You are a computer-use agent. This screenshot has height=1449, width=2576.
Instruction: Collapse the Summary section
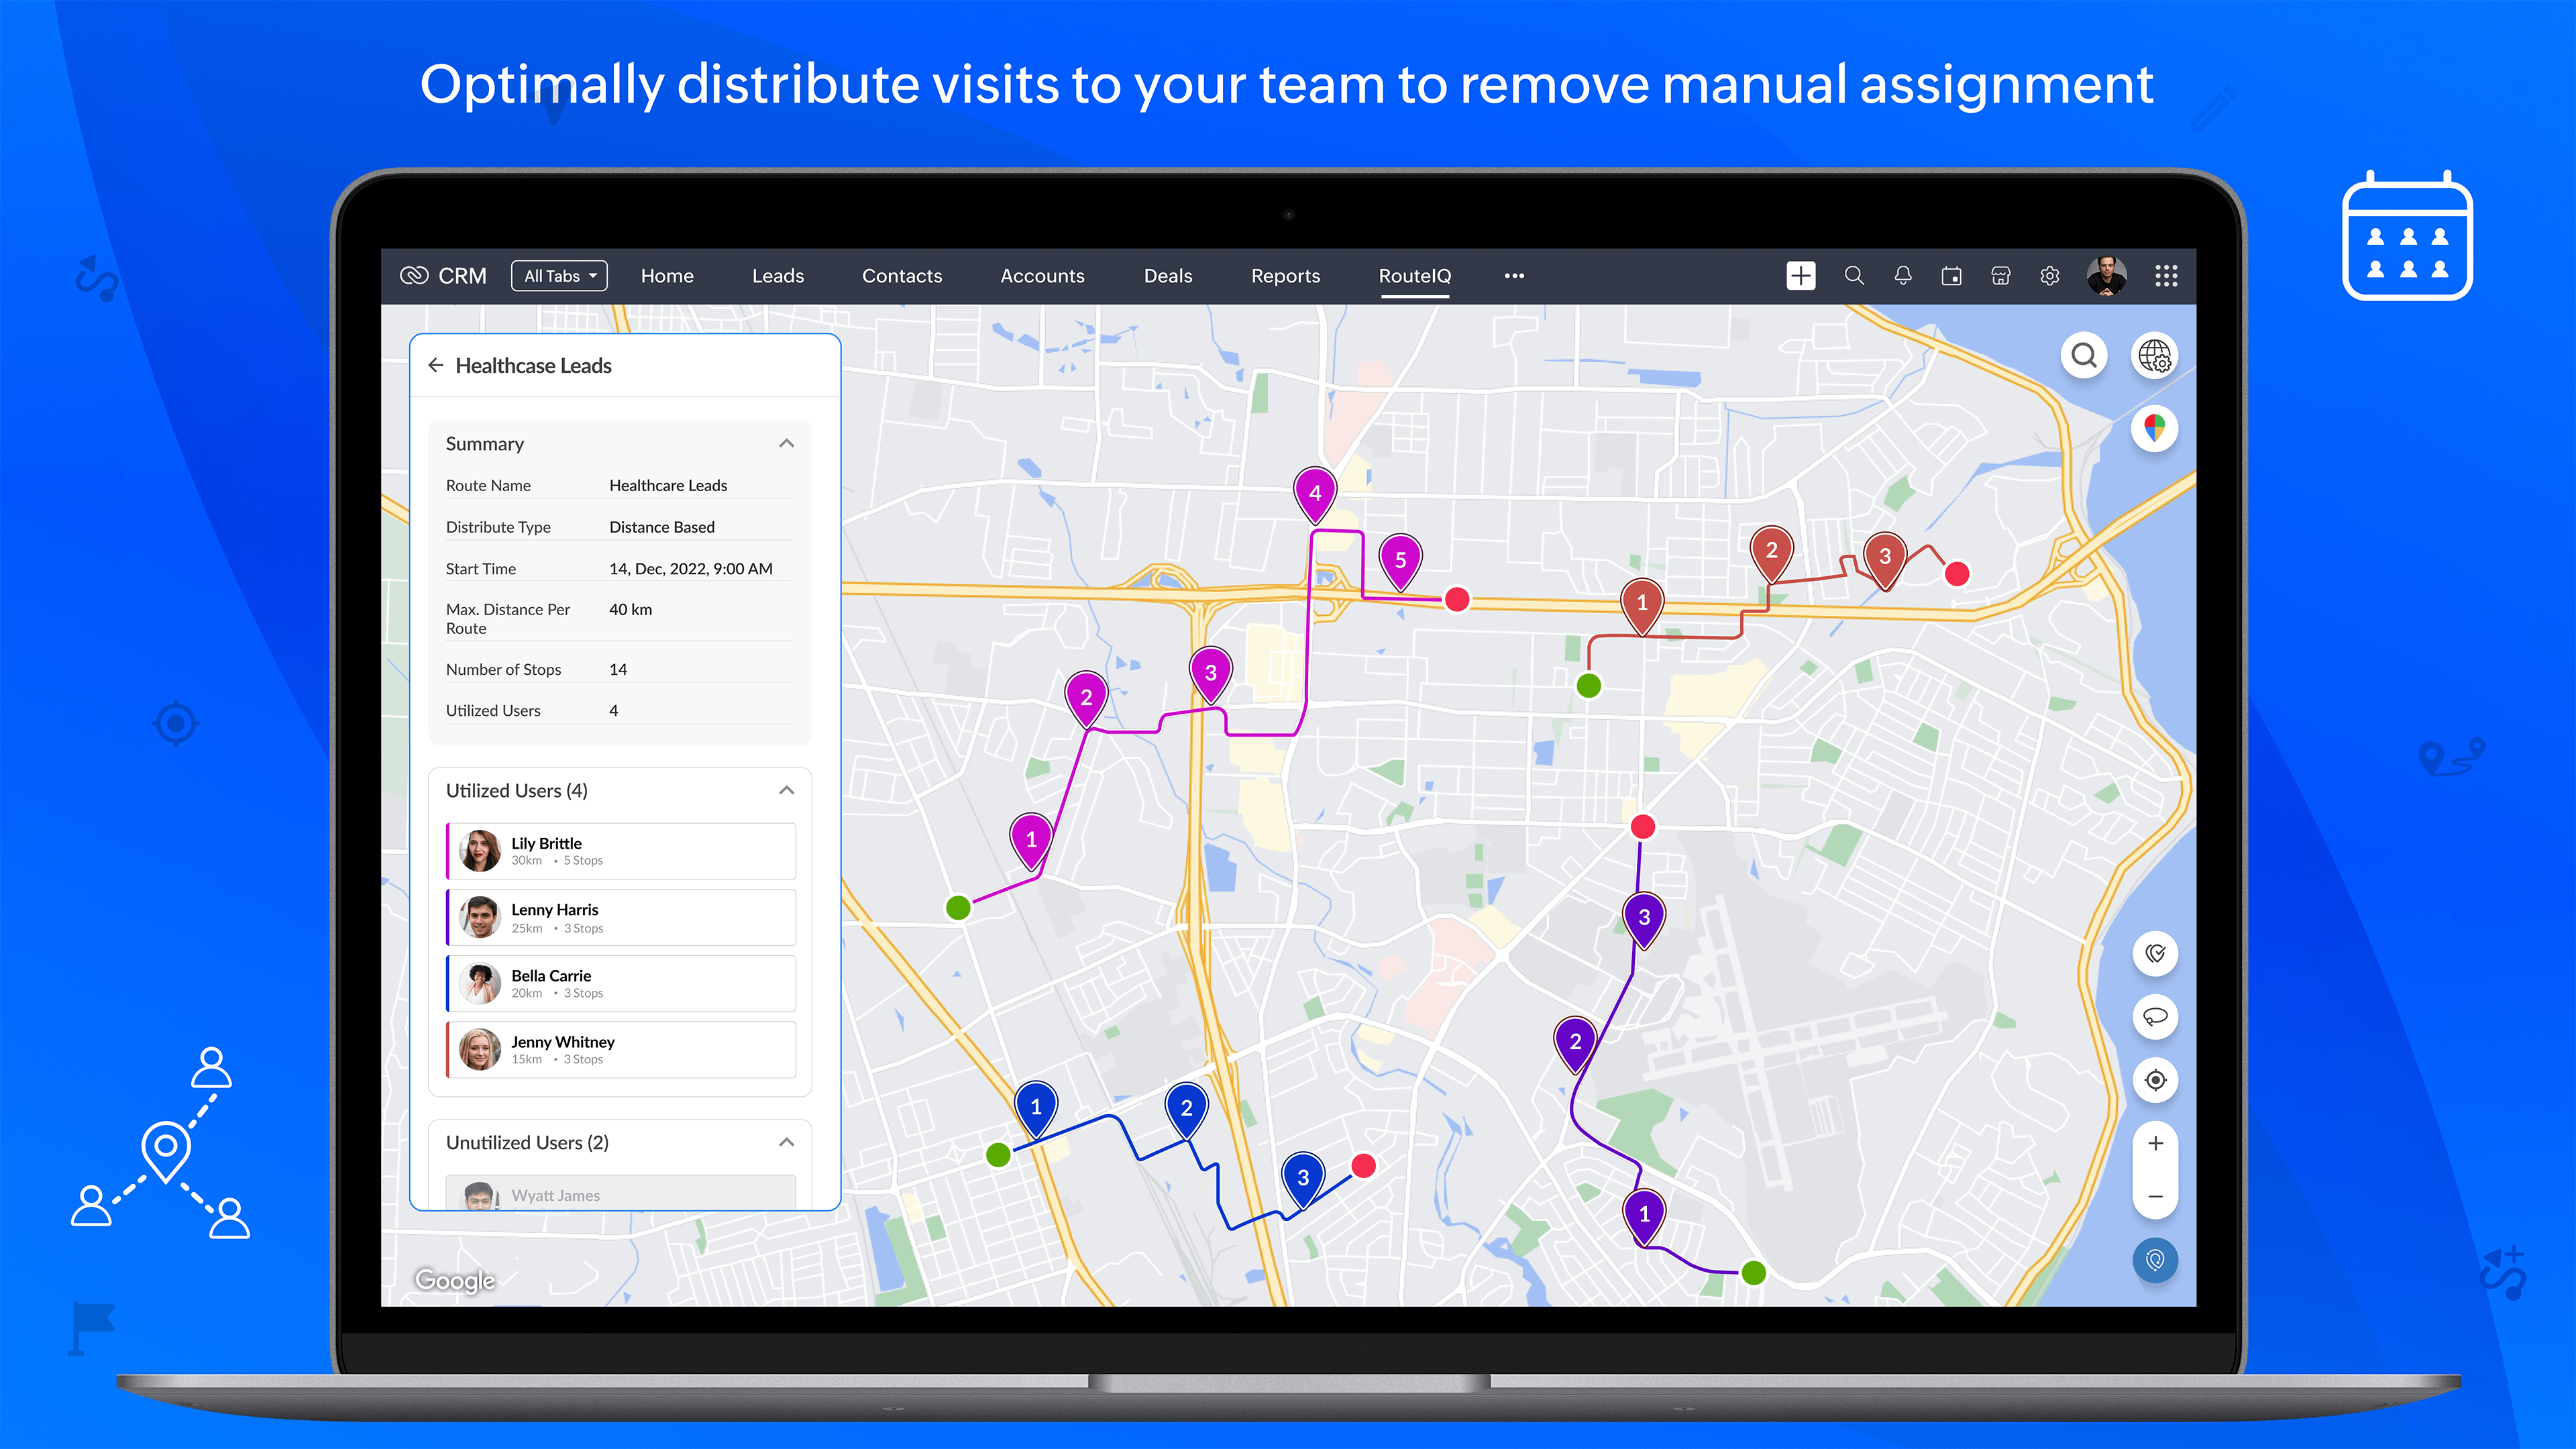click(786, 444)
